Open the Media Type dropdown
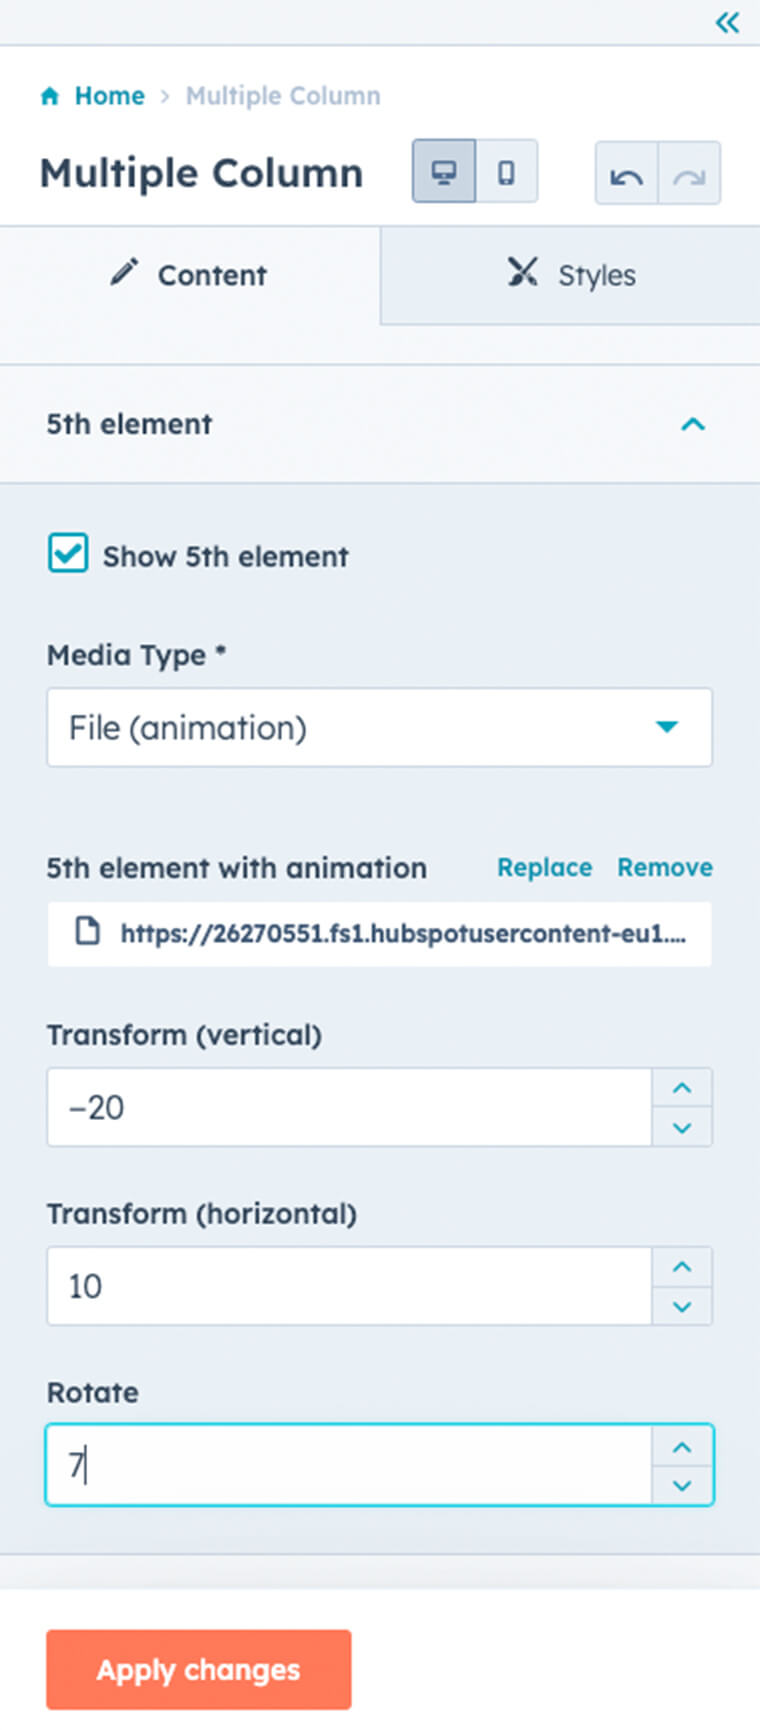The image size is (760, 1730). (x=379, y=727)
